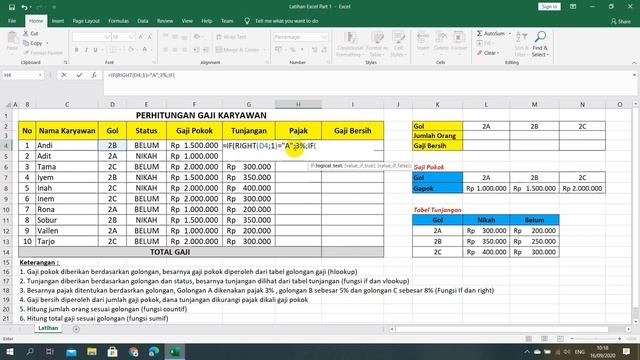Click 'Gapok' blue header cell
Viewport: 640px width, 360px height.
(438, 188)
